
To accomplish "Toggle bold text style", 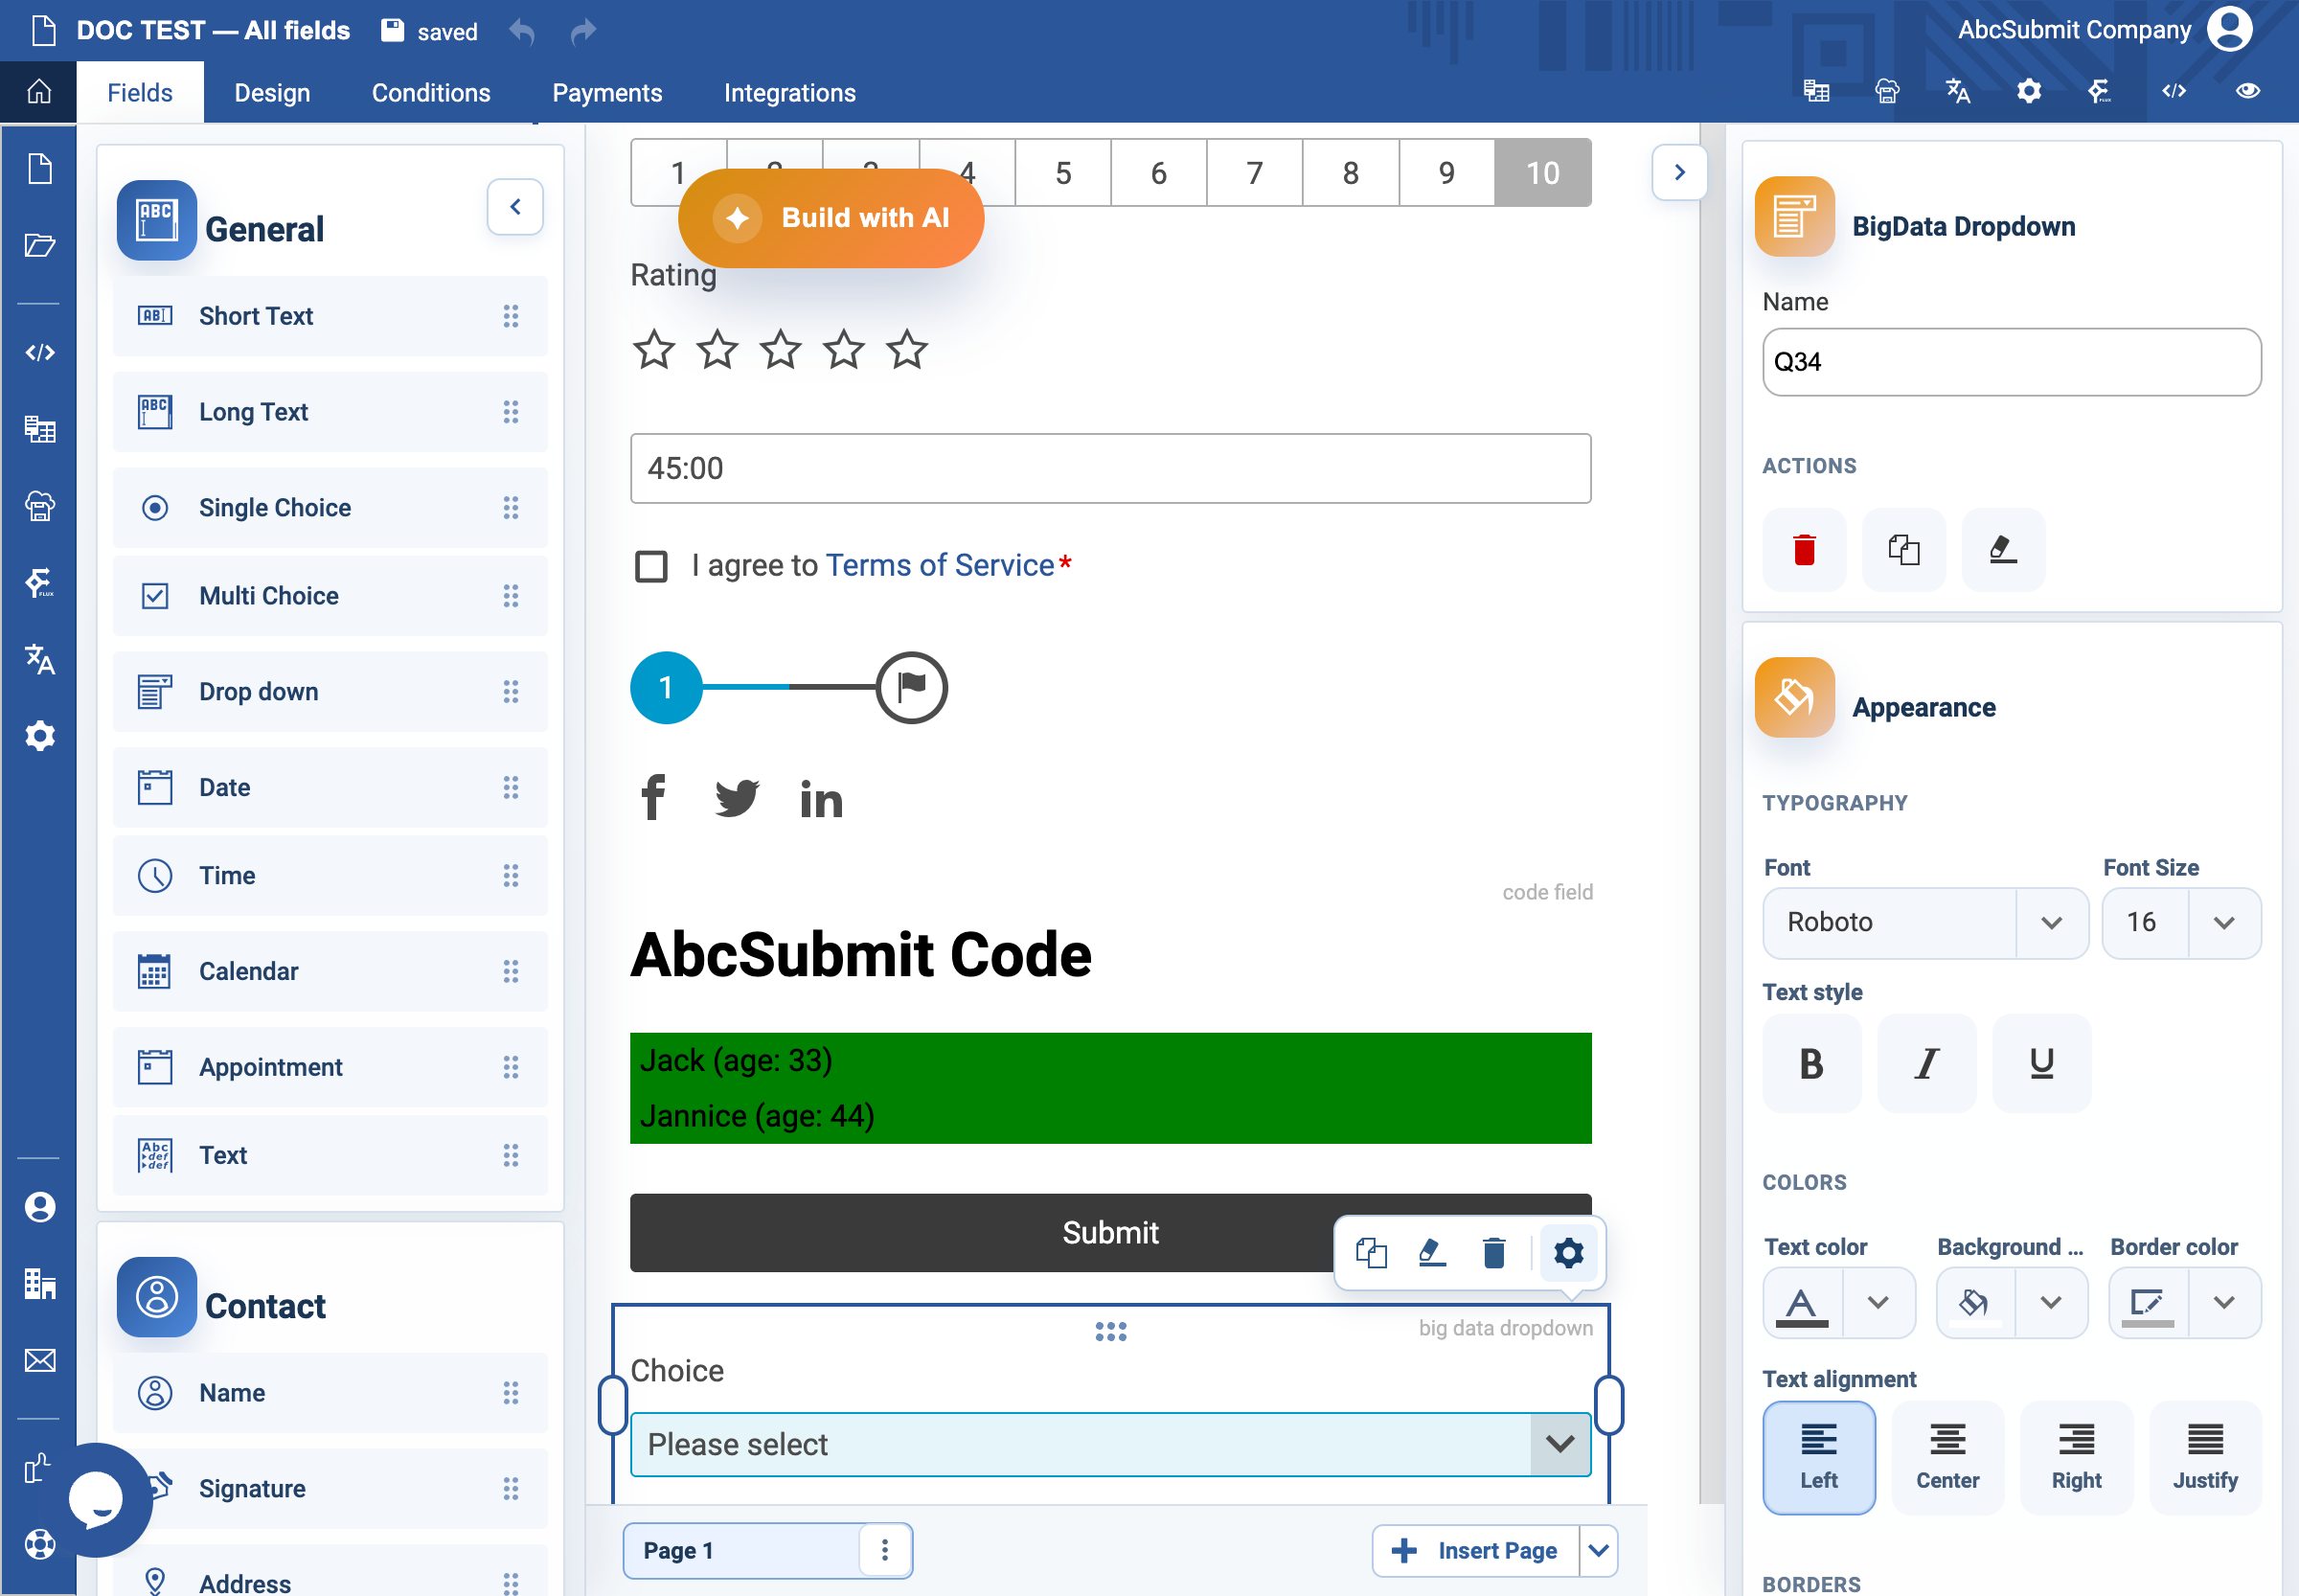I will coord(1811,1063).
